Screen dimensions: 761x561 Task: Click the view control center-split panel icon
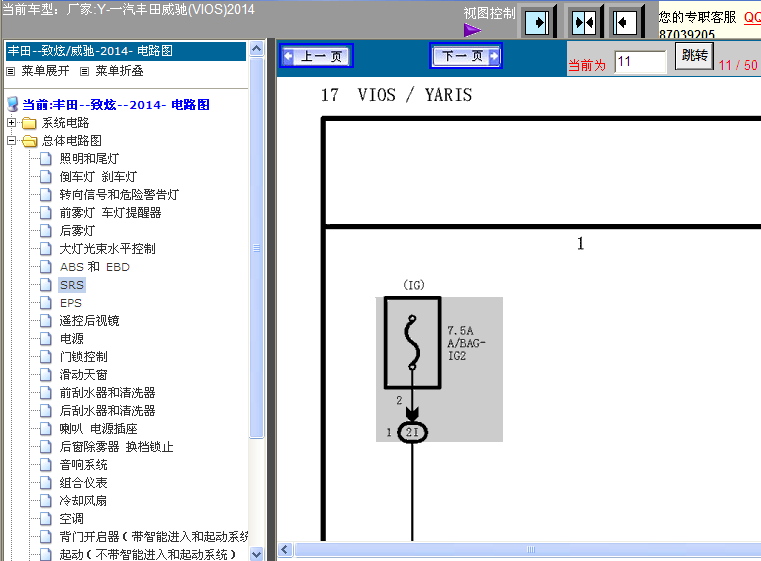583,22
